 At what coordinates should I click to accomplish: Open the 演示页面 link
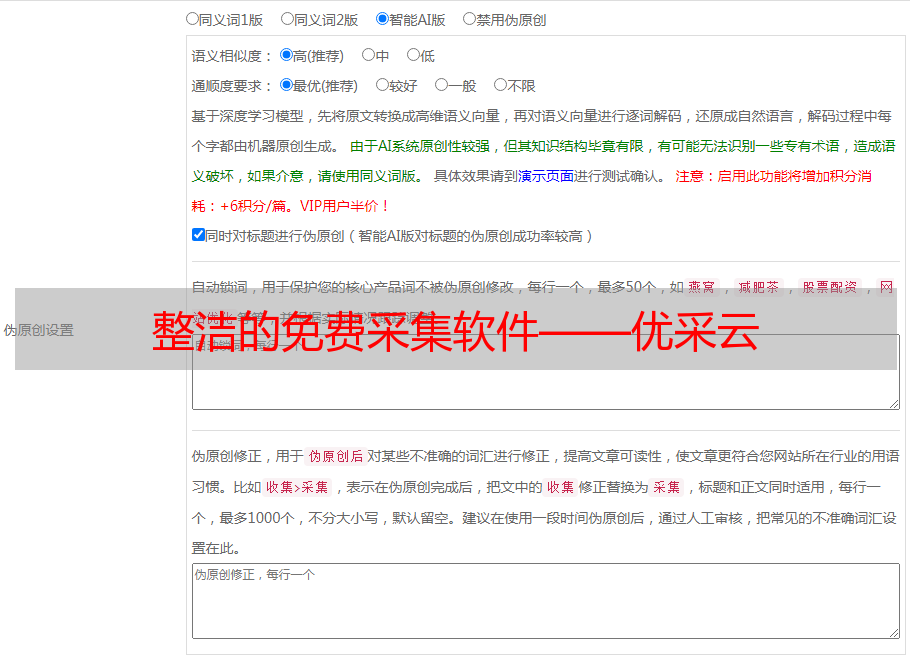(545, 176)
